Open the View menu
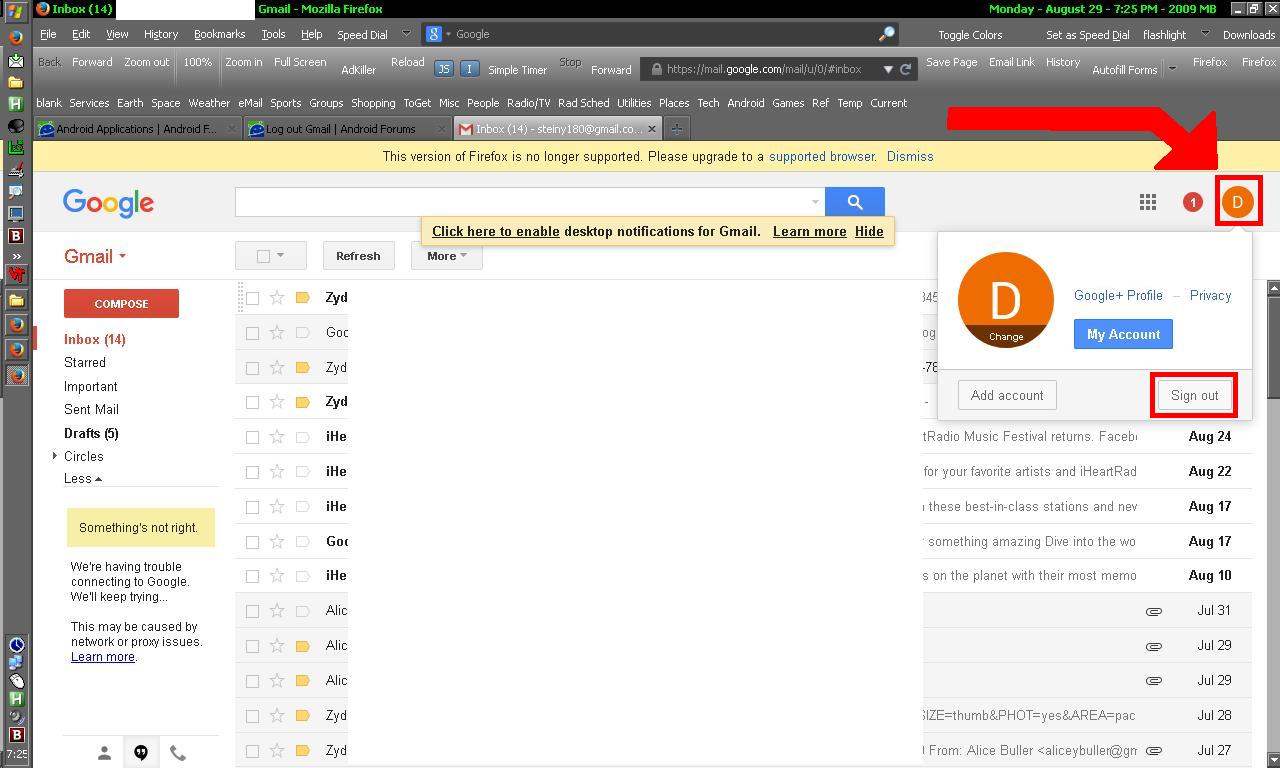This screenshot has height=768, width=1280. click(117, 34)
